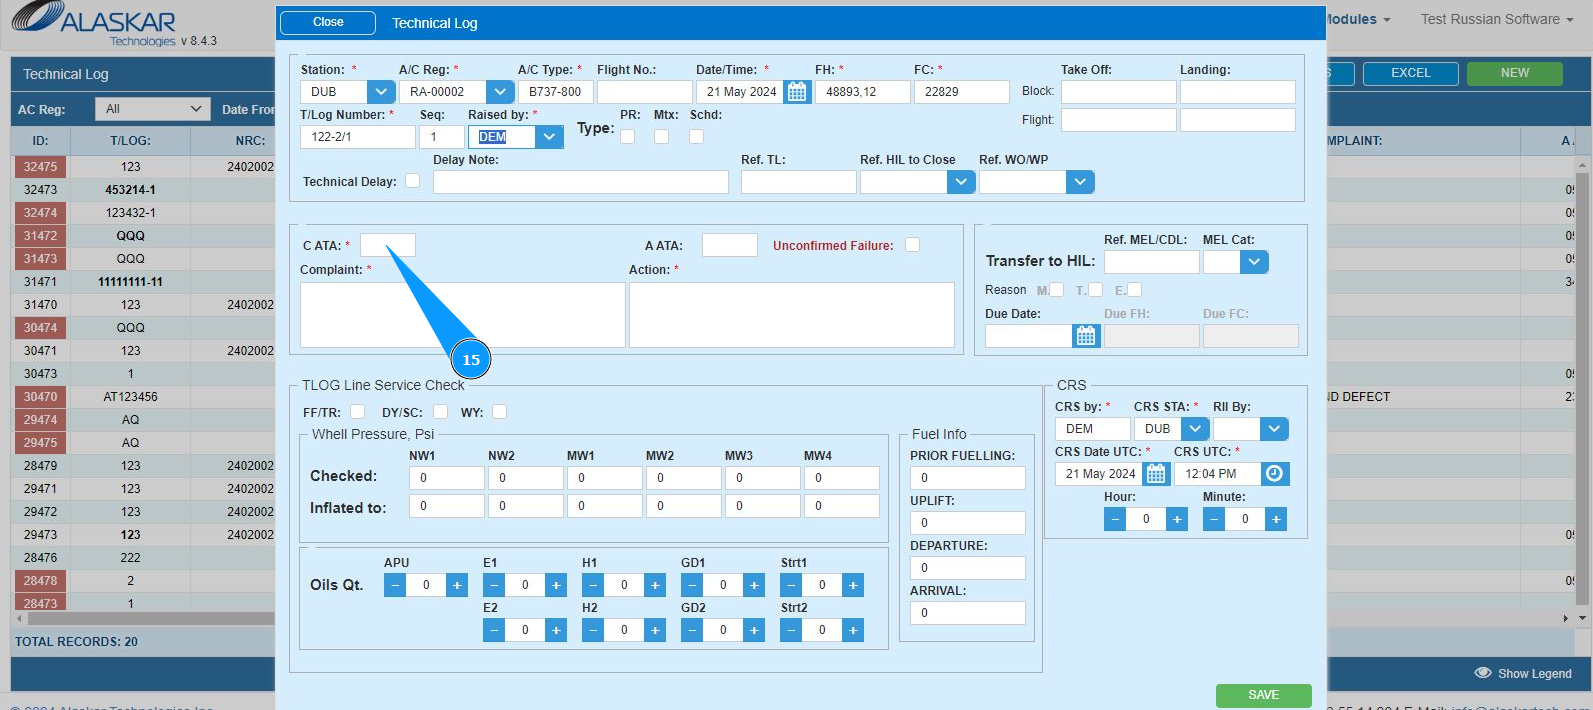The width and height of the screenshot is (1593, 710).
Task: Increase E2 oil quantity
Action: (556, 630)
